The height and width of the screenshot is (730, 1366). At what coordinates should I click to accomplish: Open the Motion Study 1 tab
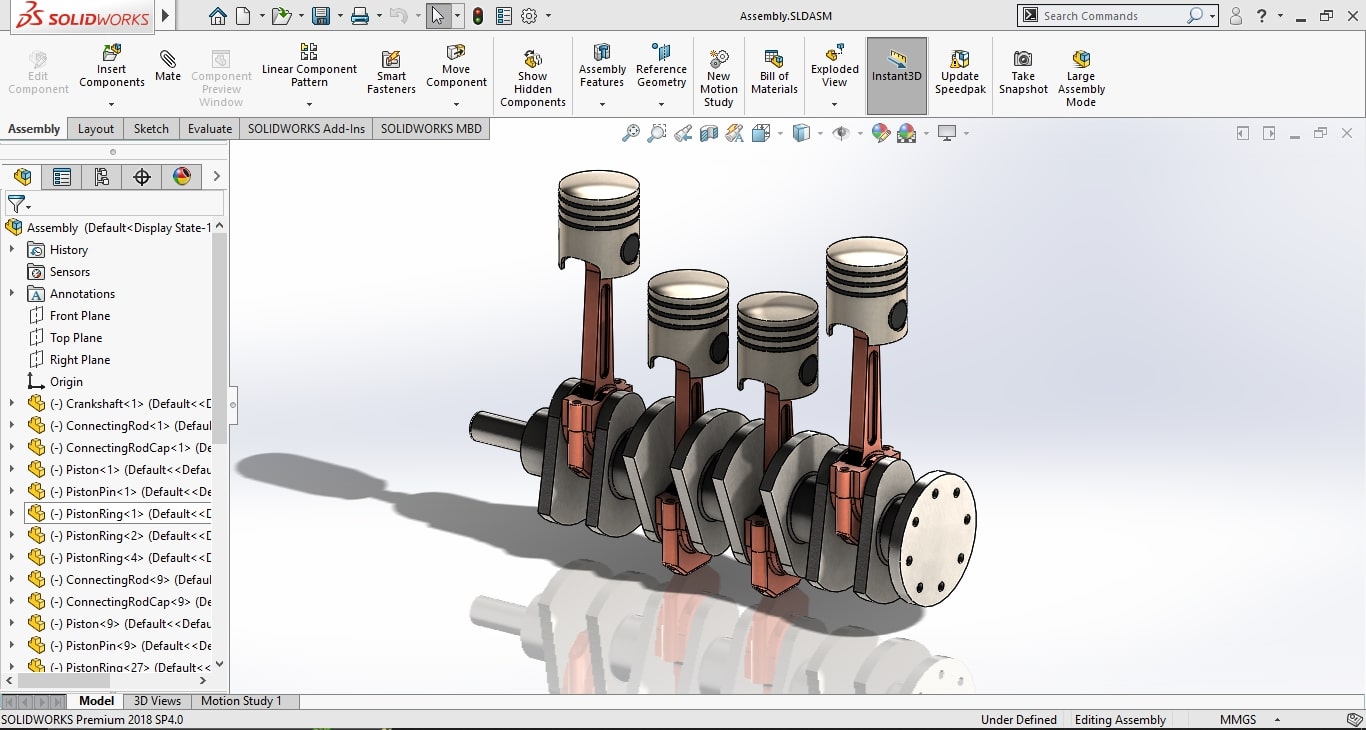pyautogui.click(x=241, y=701)
